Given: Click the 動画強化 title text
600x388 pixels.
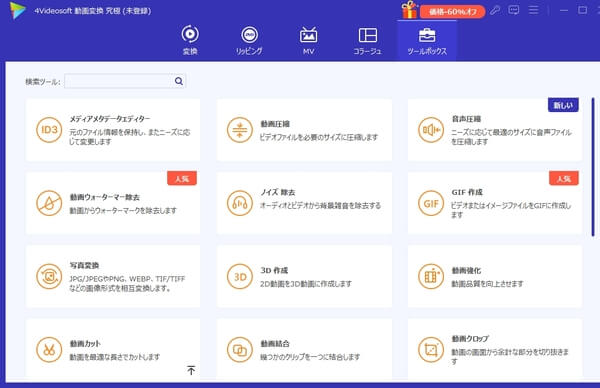Looking at the screenshot, I should coord(466,271).
